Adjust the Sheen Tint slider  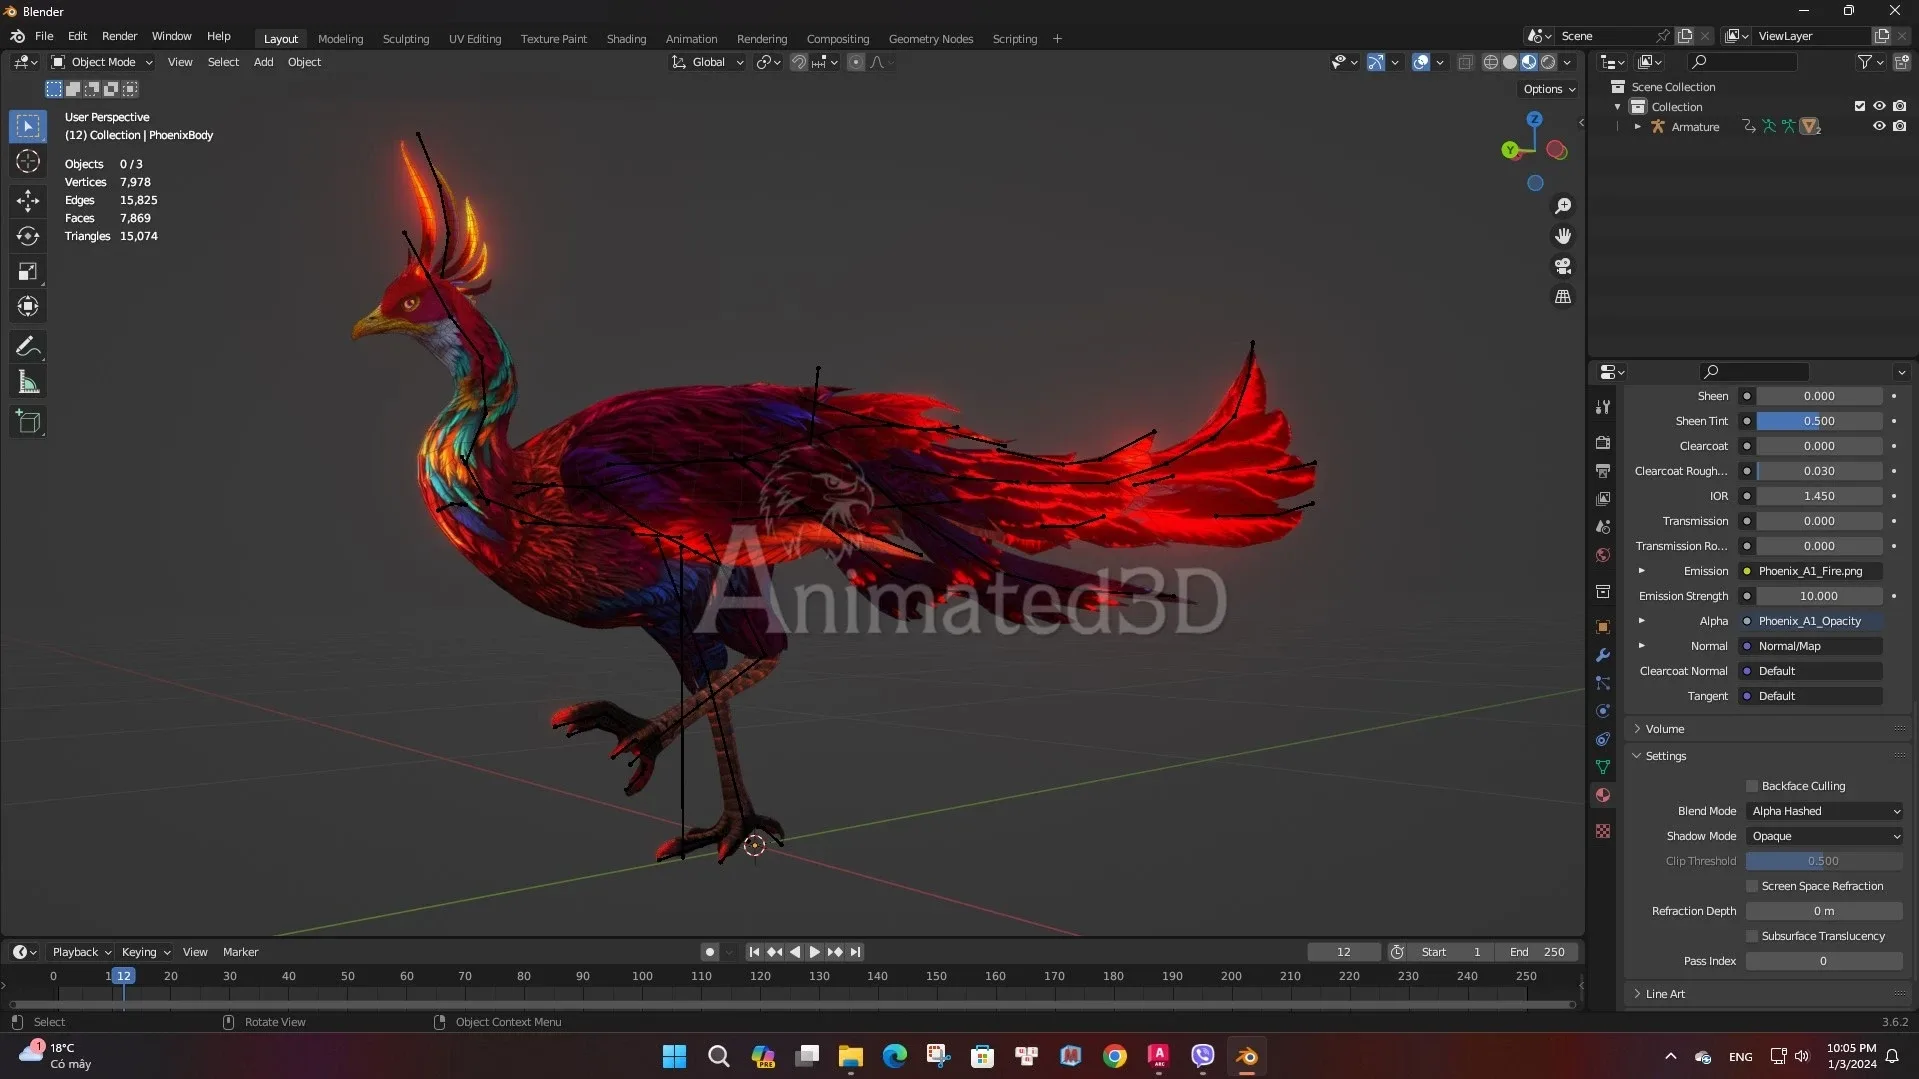[x=1817, y=420]
